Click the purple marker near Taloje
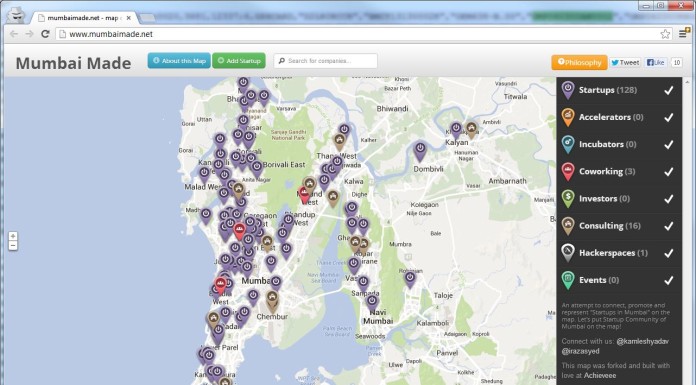 pyautogui.click(x=410, y=280)
